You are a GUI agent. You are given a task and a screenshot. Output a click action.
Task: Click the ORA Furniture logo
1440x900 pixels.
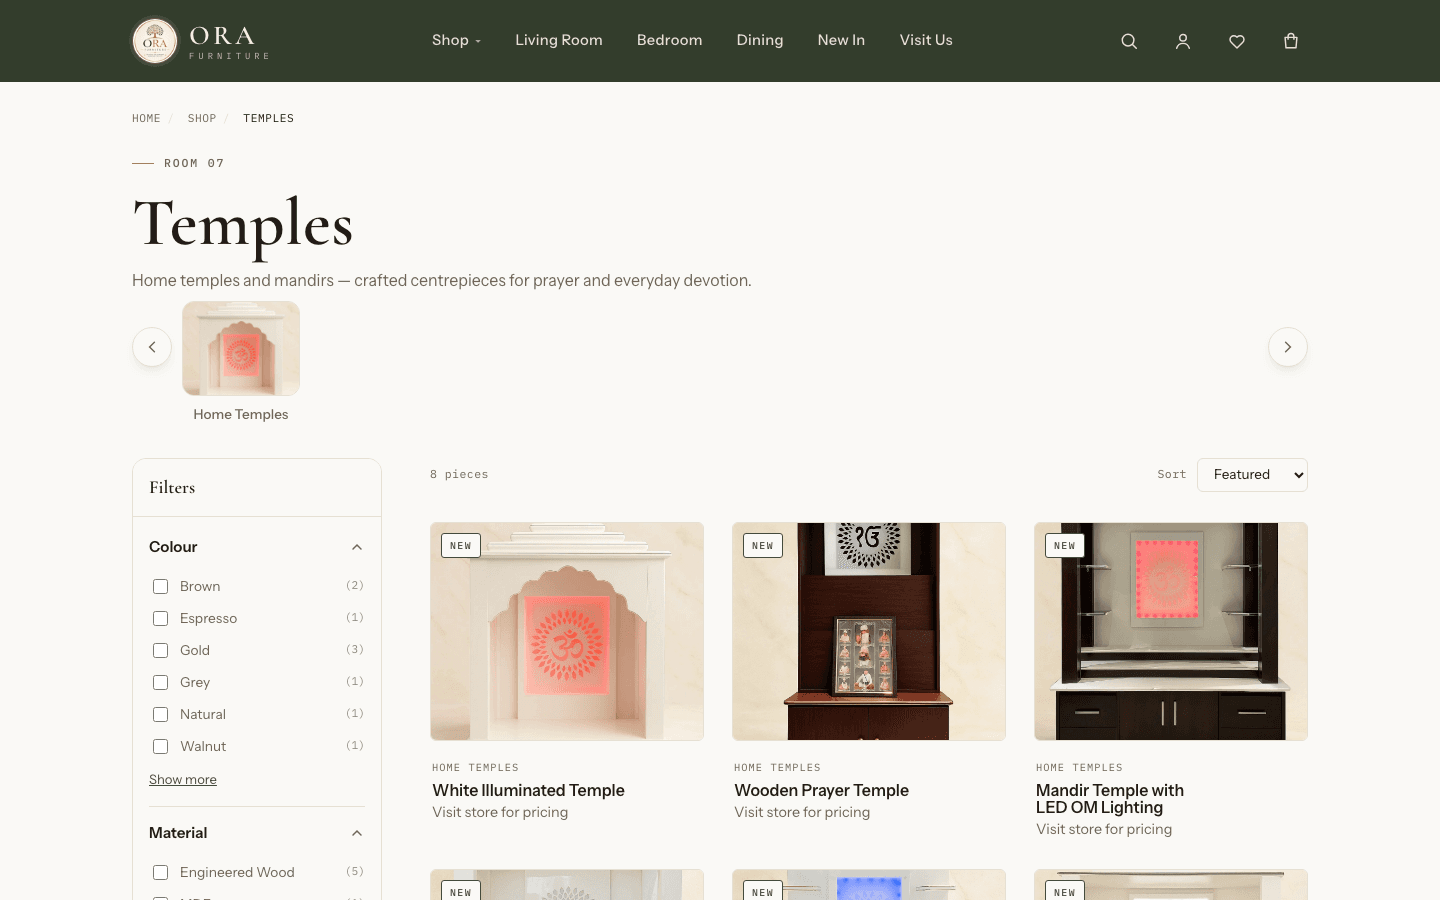[x=201, y=41]
